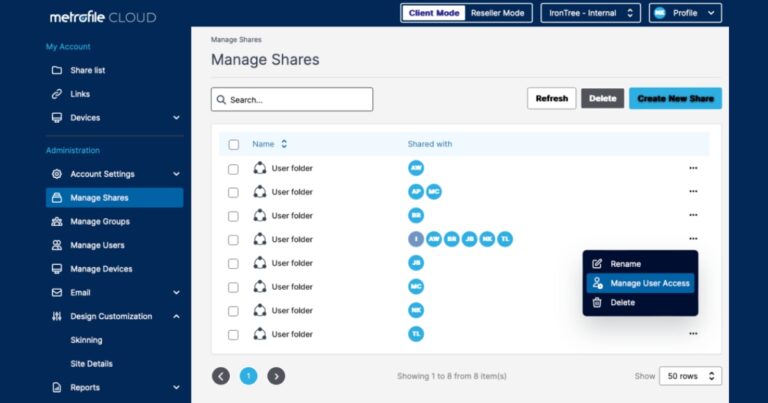
Task: Click the Manage Groups people icon
Action: (x=57, y=222)
